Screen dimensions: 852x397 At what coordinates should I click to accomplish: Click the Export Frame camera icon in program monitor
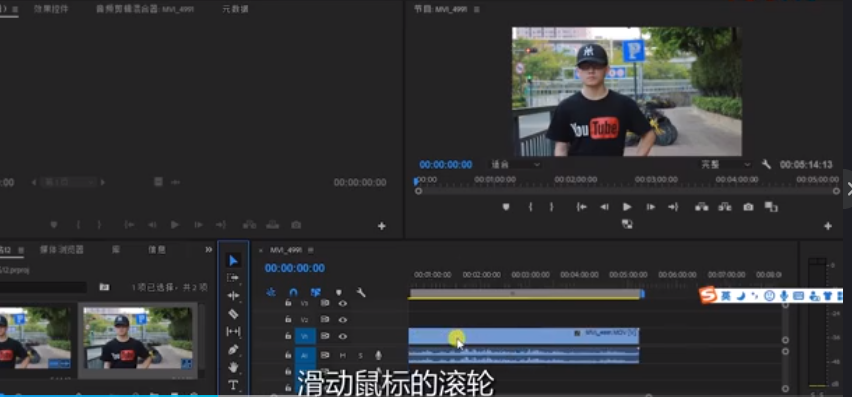748,207
